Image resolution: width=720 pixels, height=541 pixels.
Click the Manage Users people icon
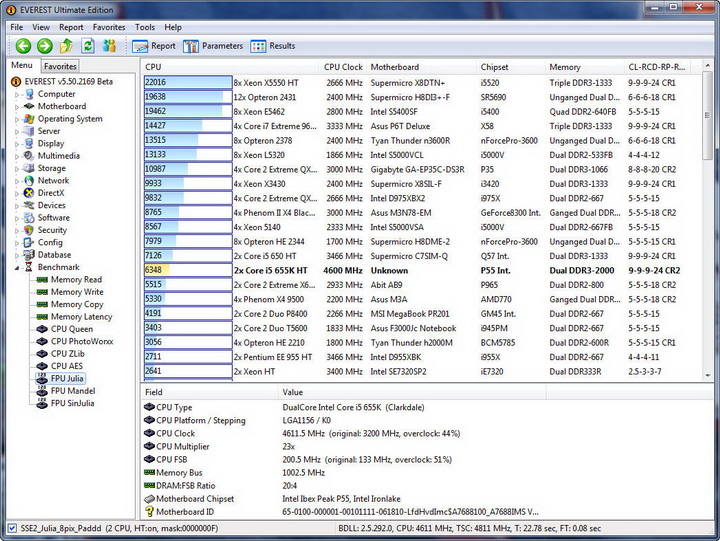click(x=109, y=45)
